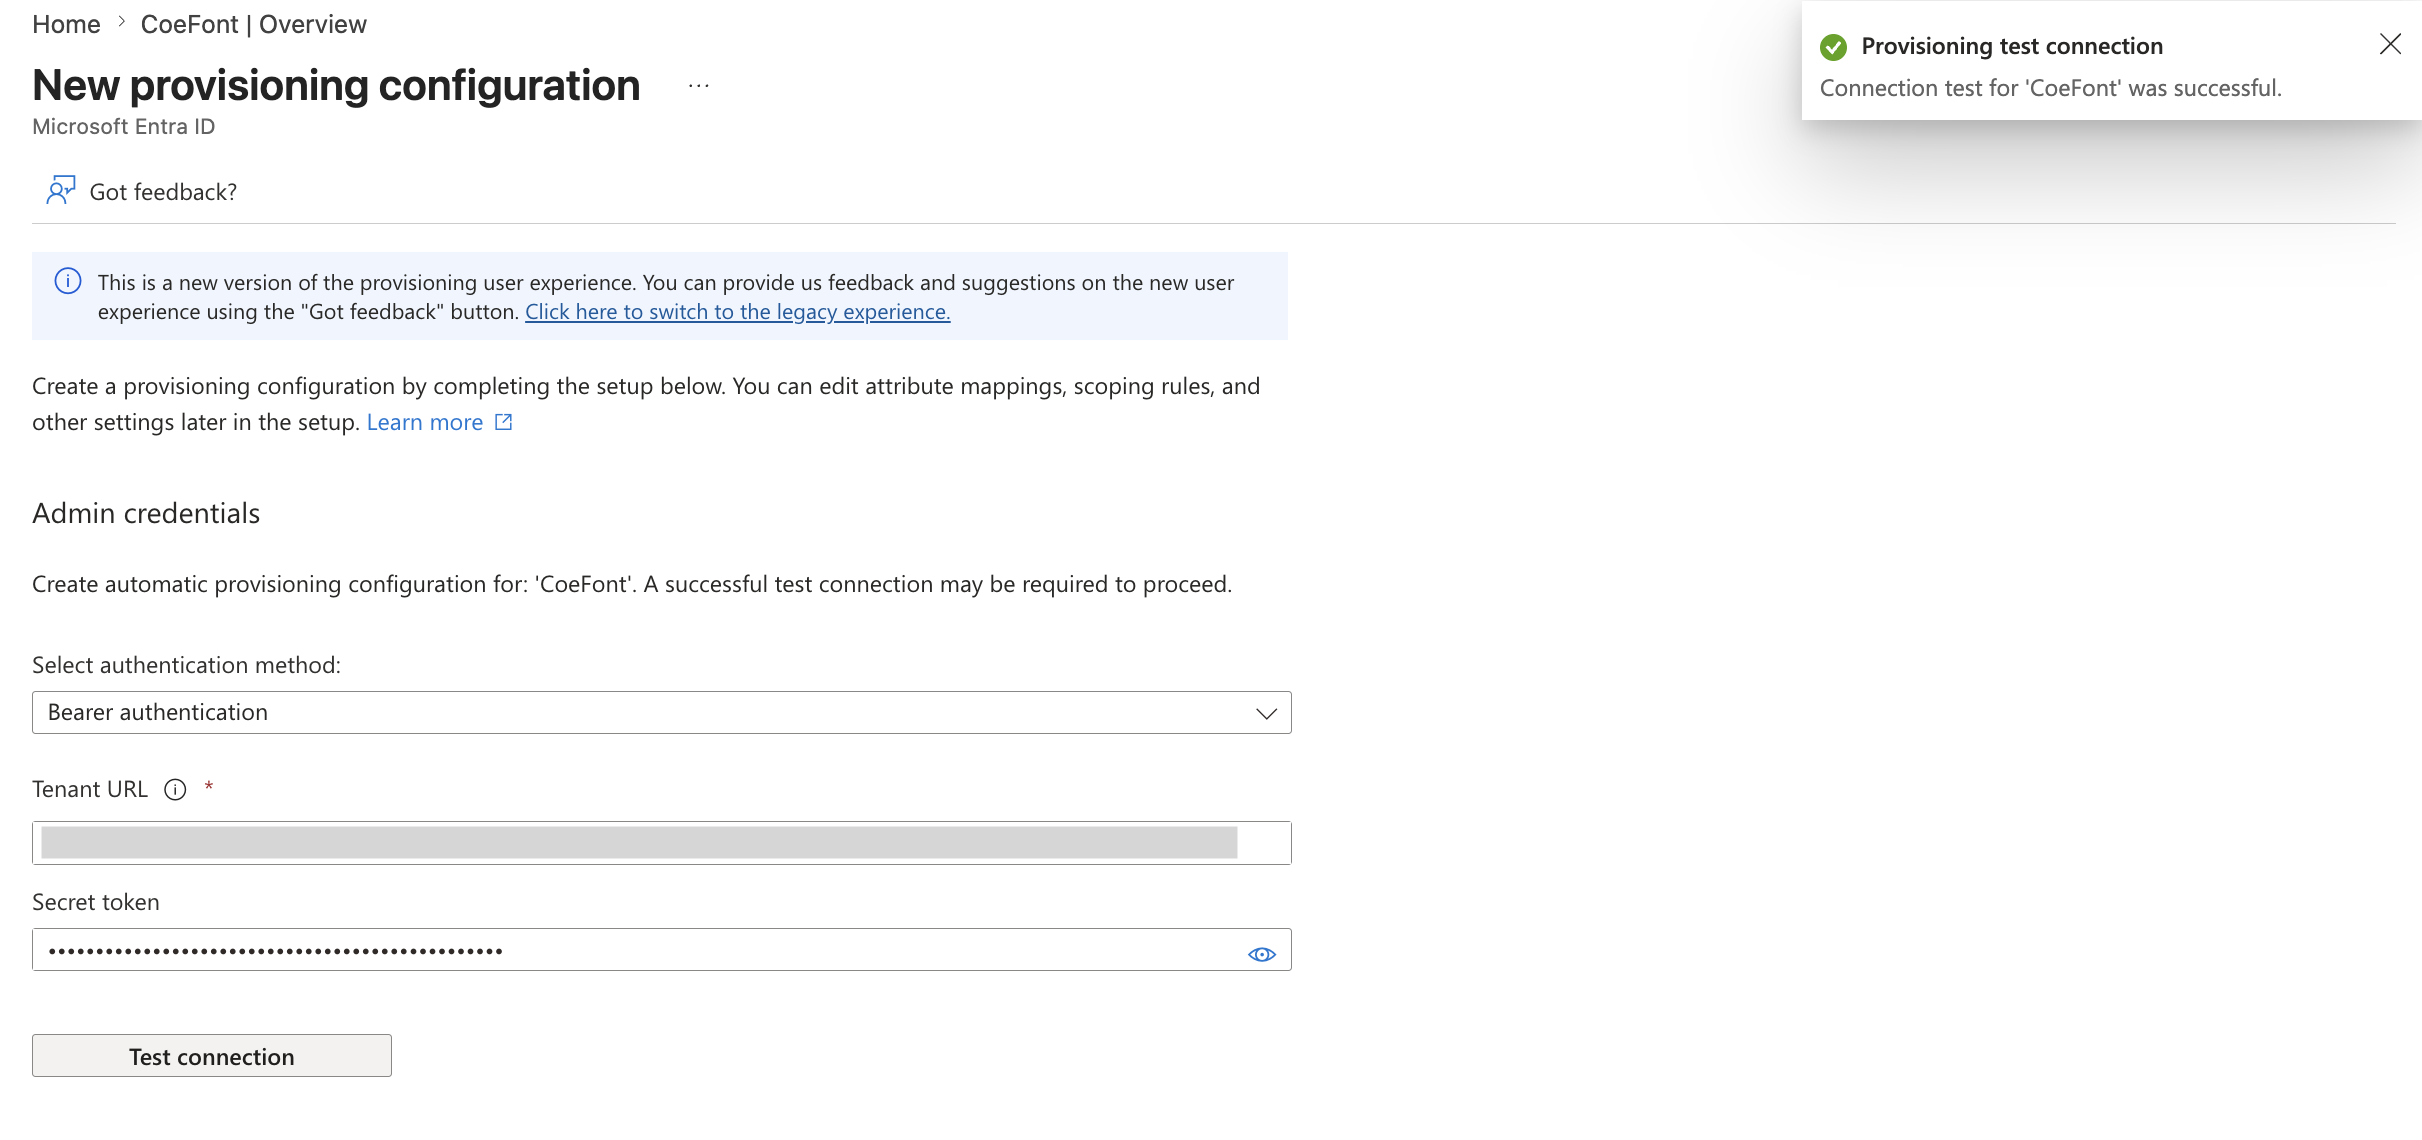The height and width of the screenshot is (1140, 2422).
Task: Click the Tenant URL label text
Action: coord(90,789)
